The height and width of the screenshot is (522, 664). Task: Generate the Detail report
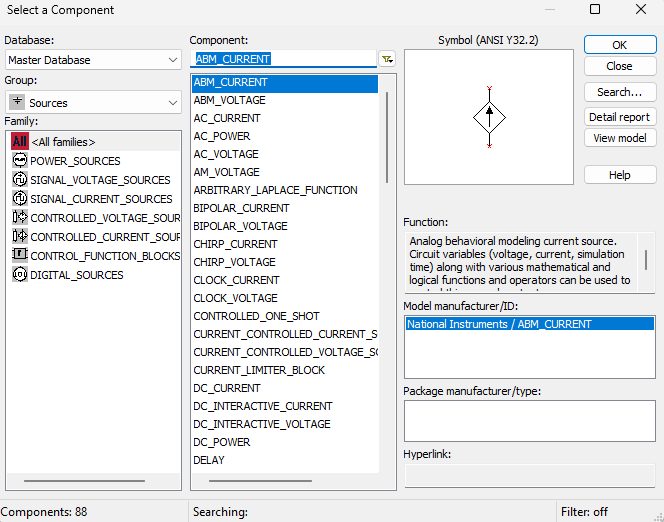coord(620,117)
